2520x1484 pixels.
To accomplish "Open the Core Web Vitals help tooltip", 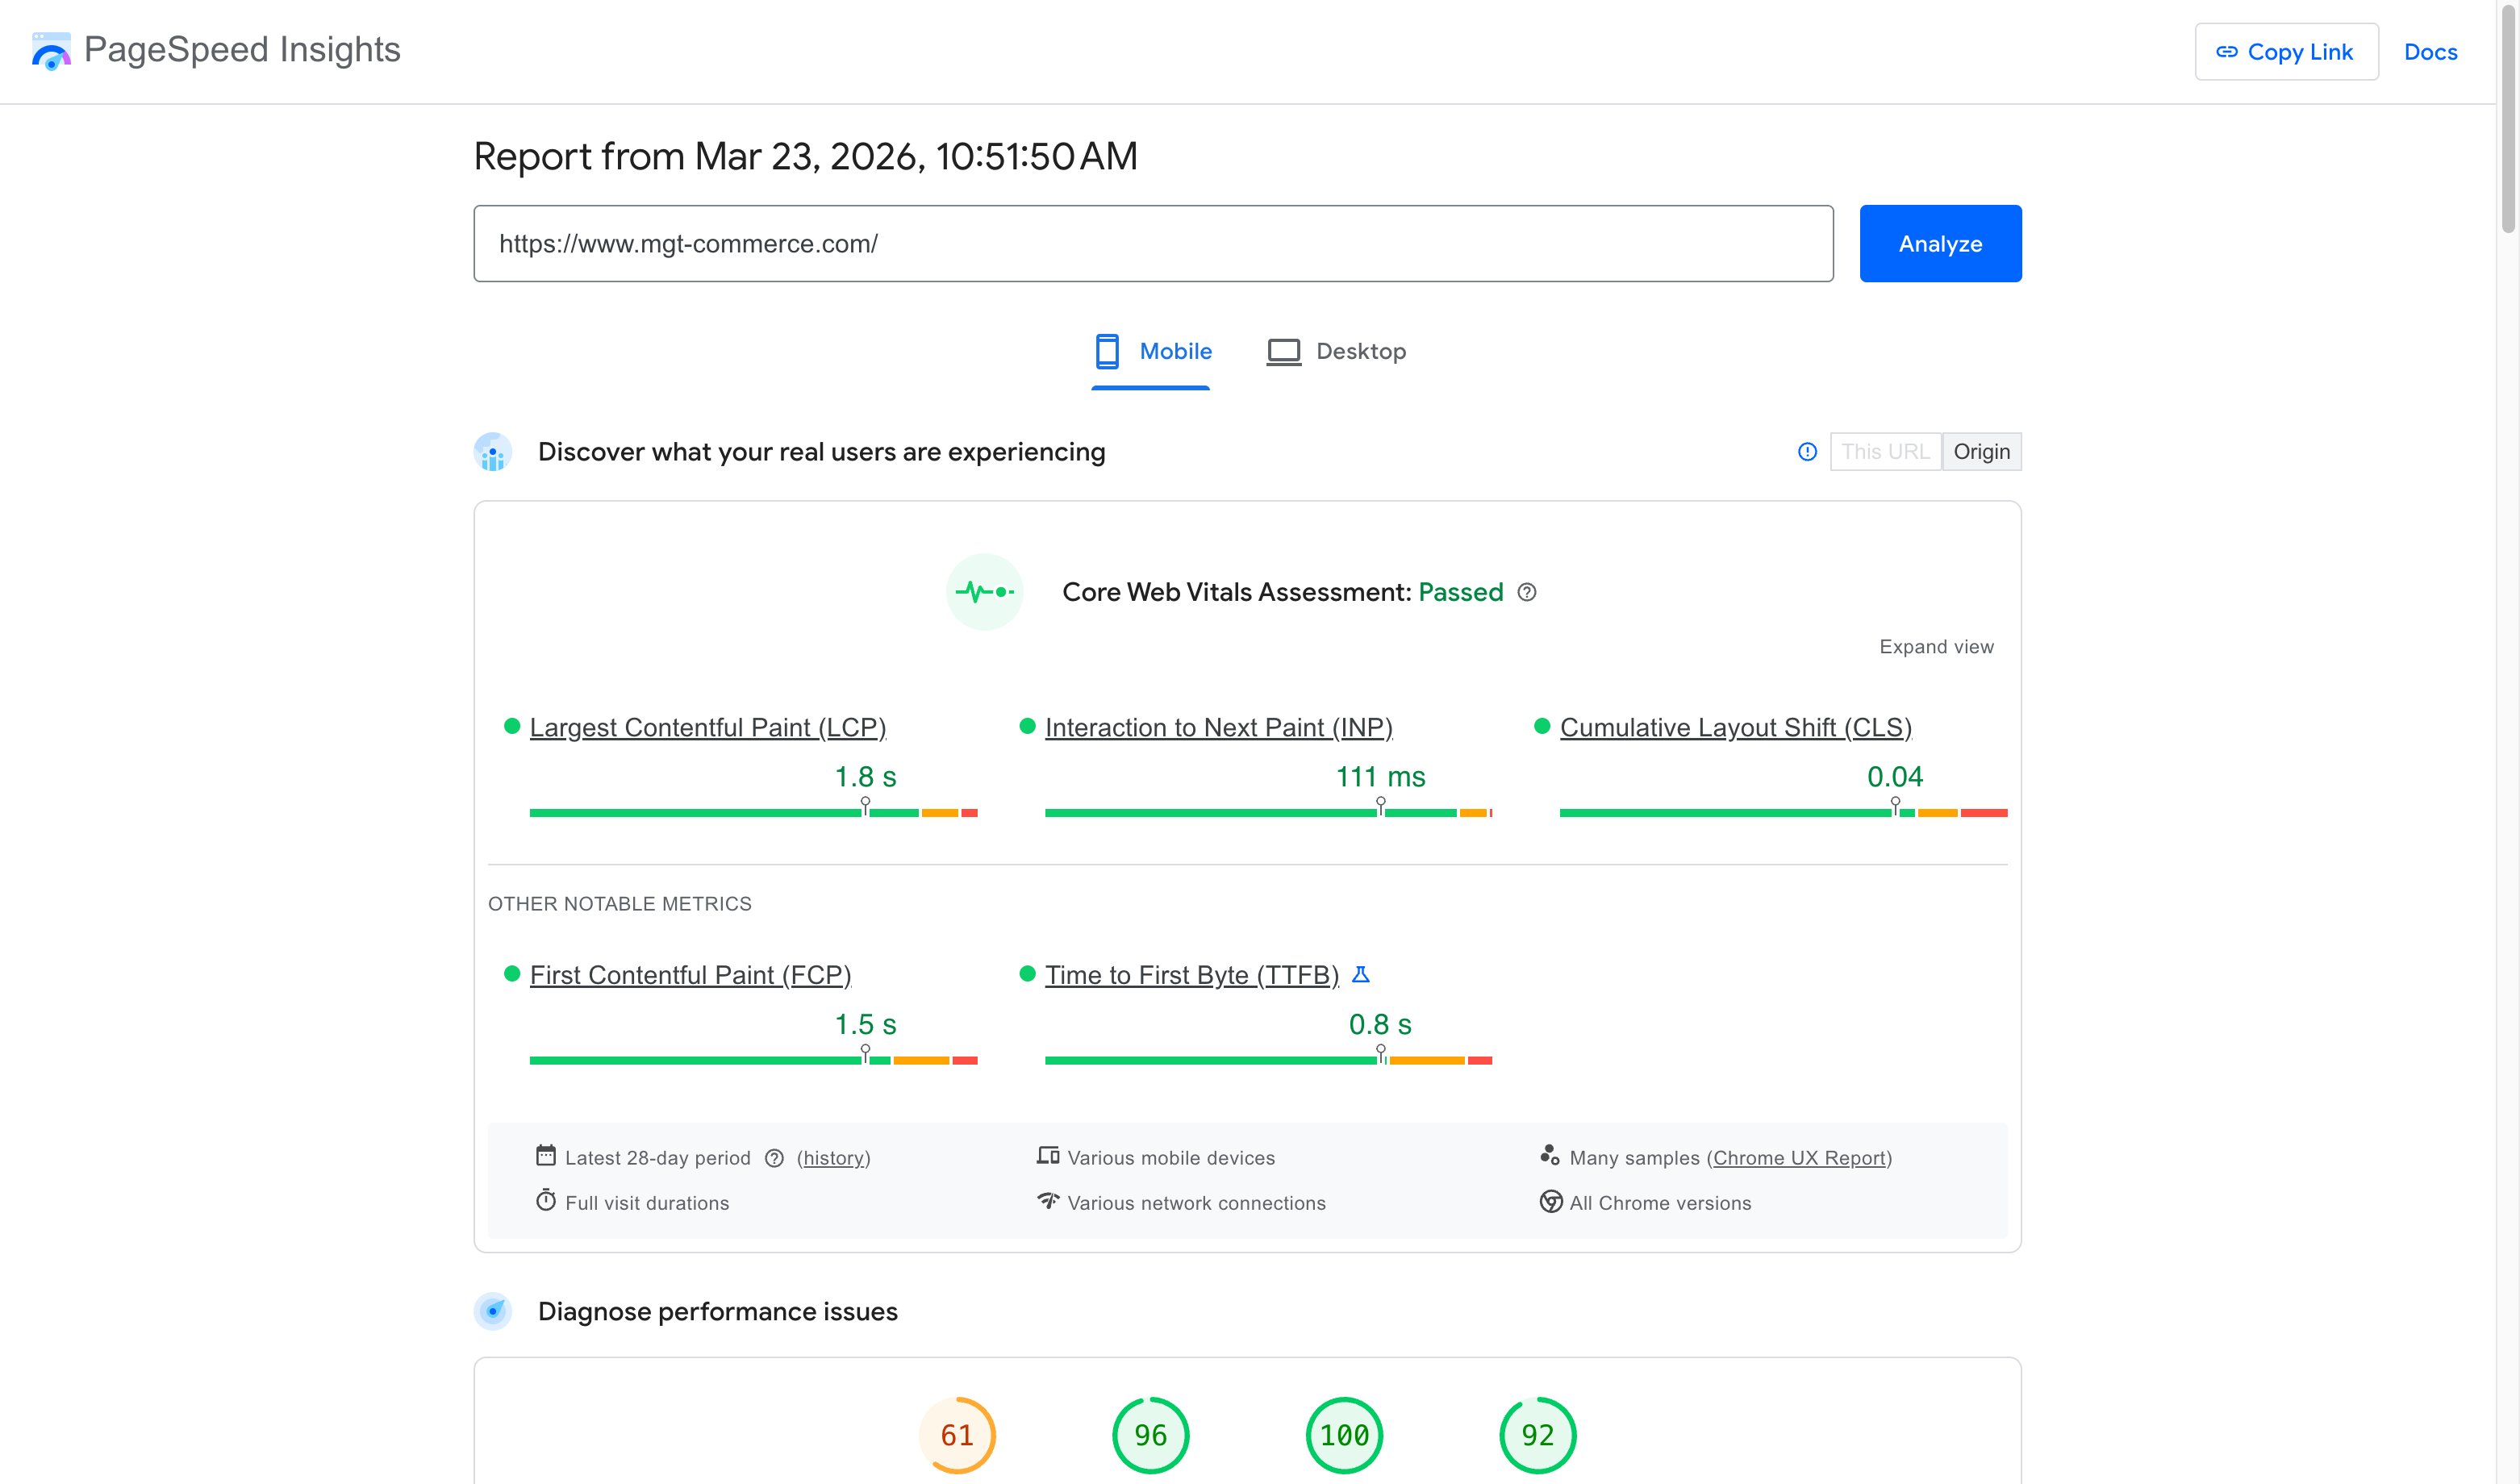I will pyautogui.click(x=1525, y=592).
